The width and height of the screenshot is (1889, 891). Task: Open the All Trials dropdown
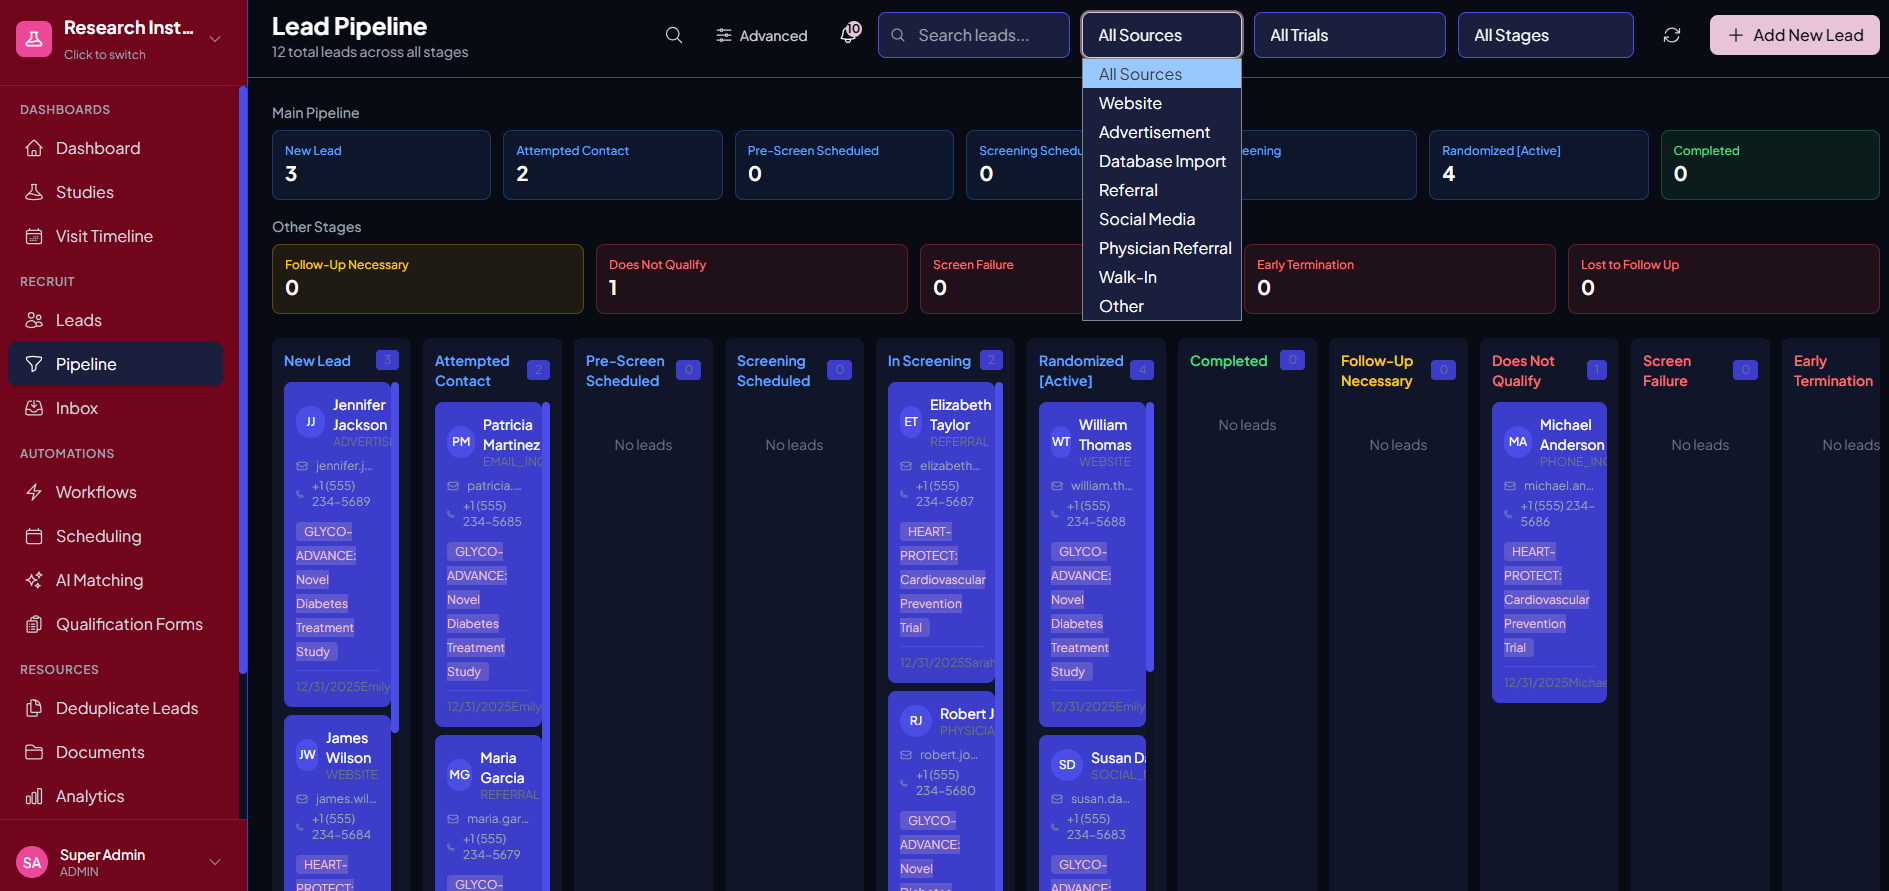click(1350, 35)
